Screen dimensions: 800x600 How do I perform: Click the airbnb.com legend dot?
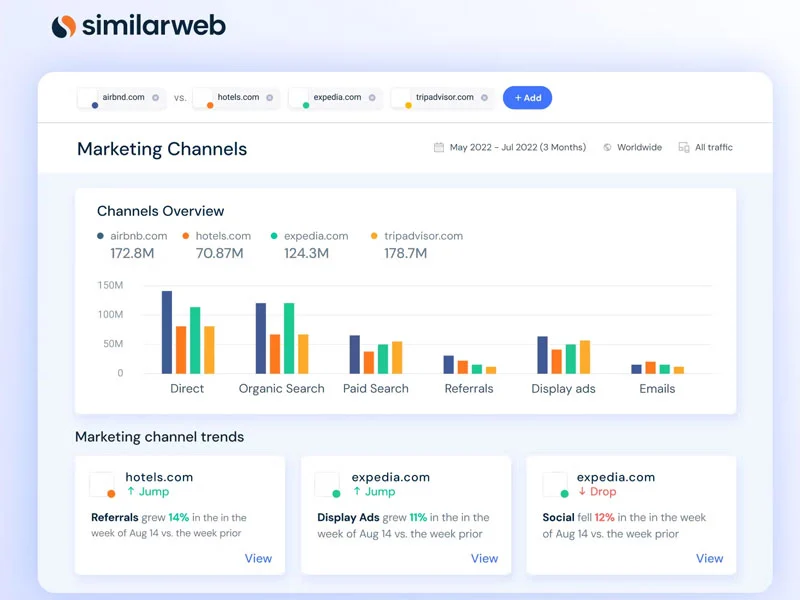pyautogui.click(x=101, y=236)
